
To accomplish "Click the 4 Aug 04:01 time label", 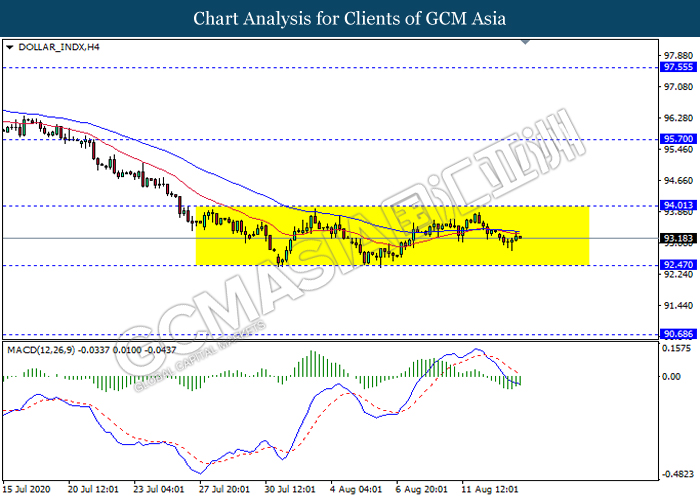I will (356, 489).
